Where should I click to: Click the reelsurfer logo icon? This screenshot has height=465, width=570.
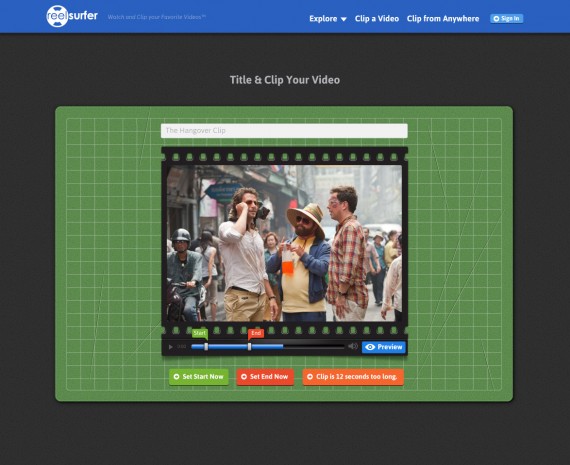(57, 16)
